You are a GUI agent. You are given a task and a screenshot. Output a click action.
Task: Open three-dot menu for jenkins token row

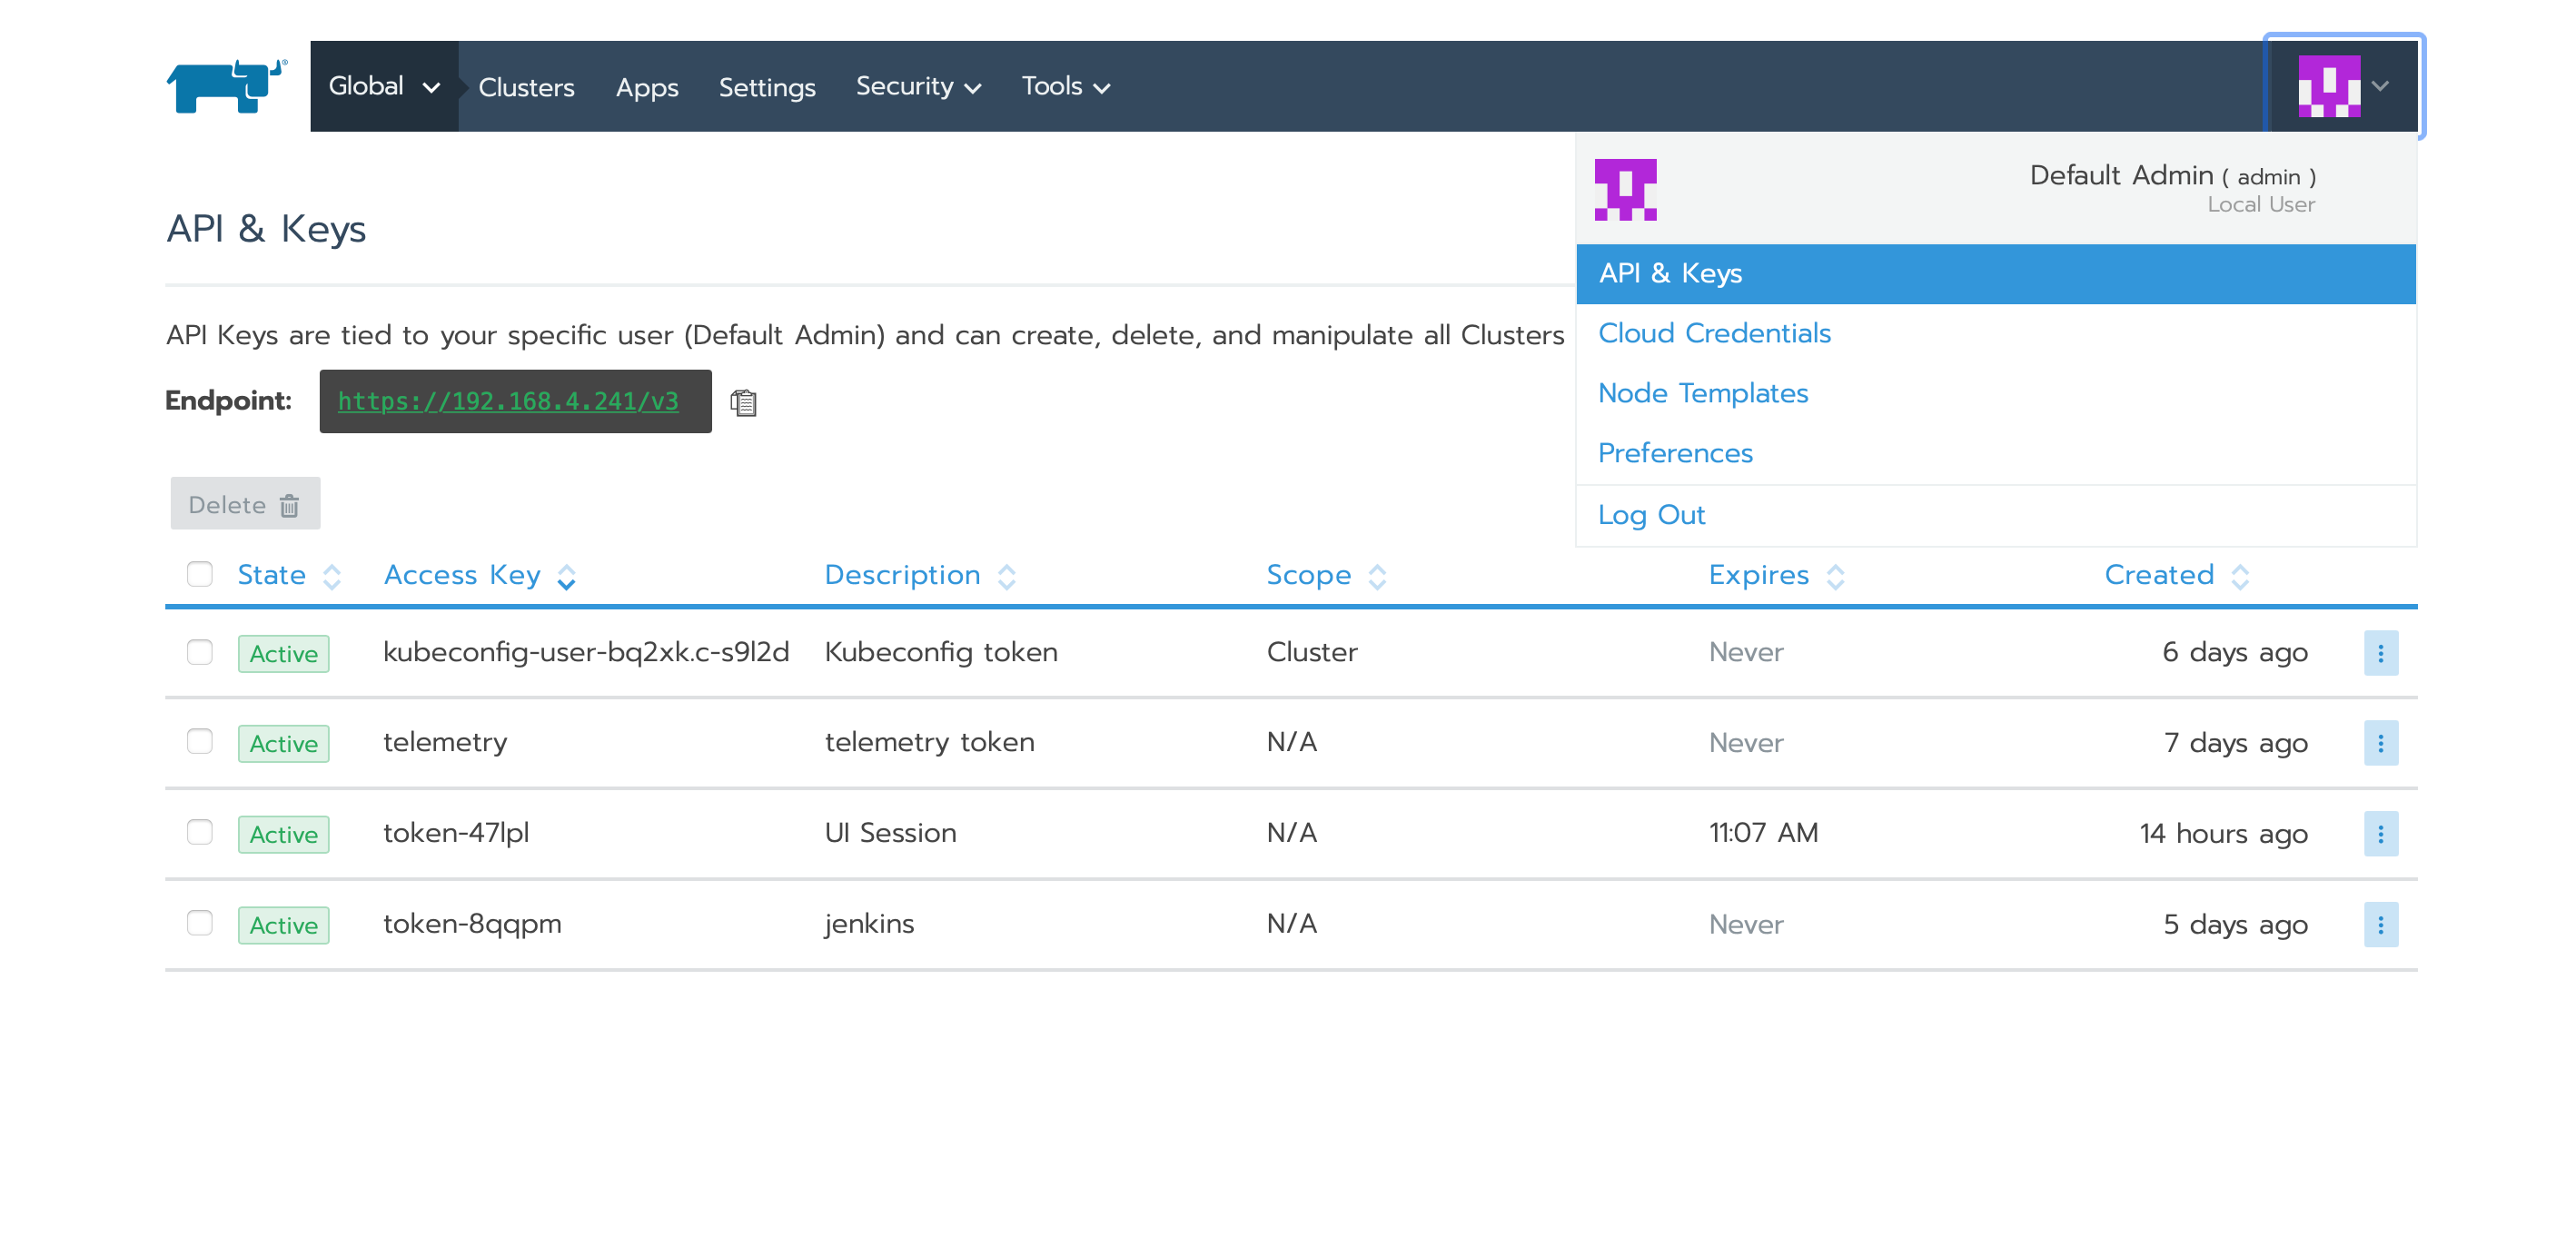pos(2380,924)
